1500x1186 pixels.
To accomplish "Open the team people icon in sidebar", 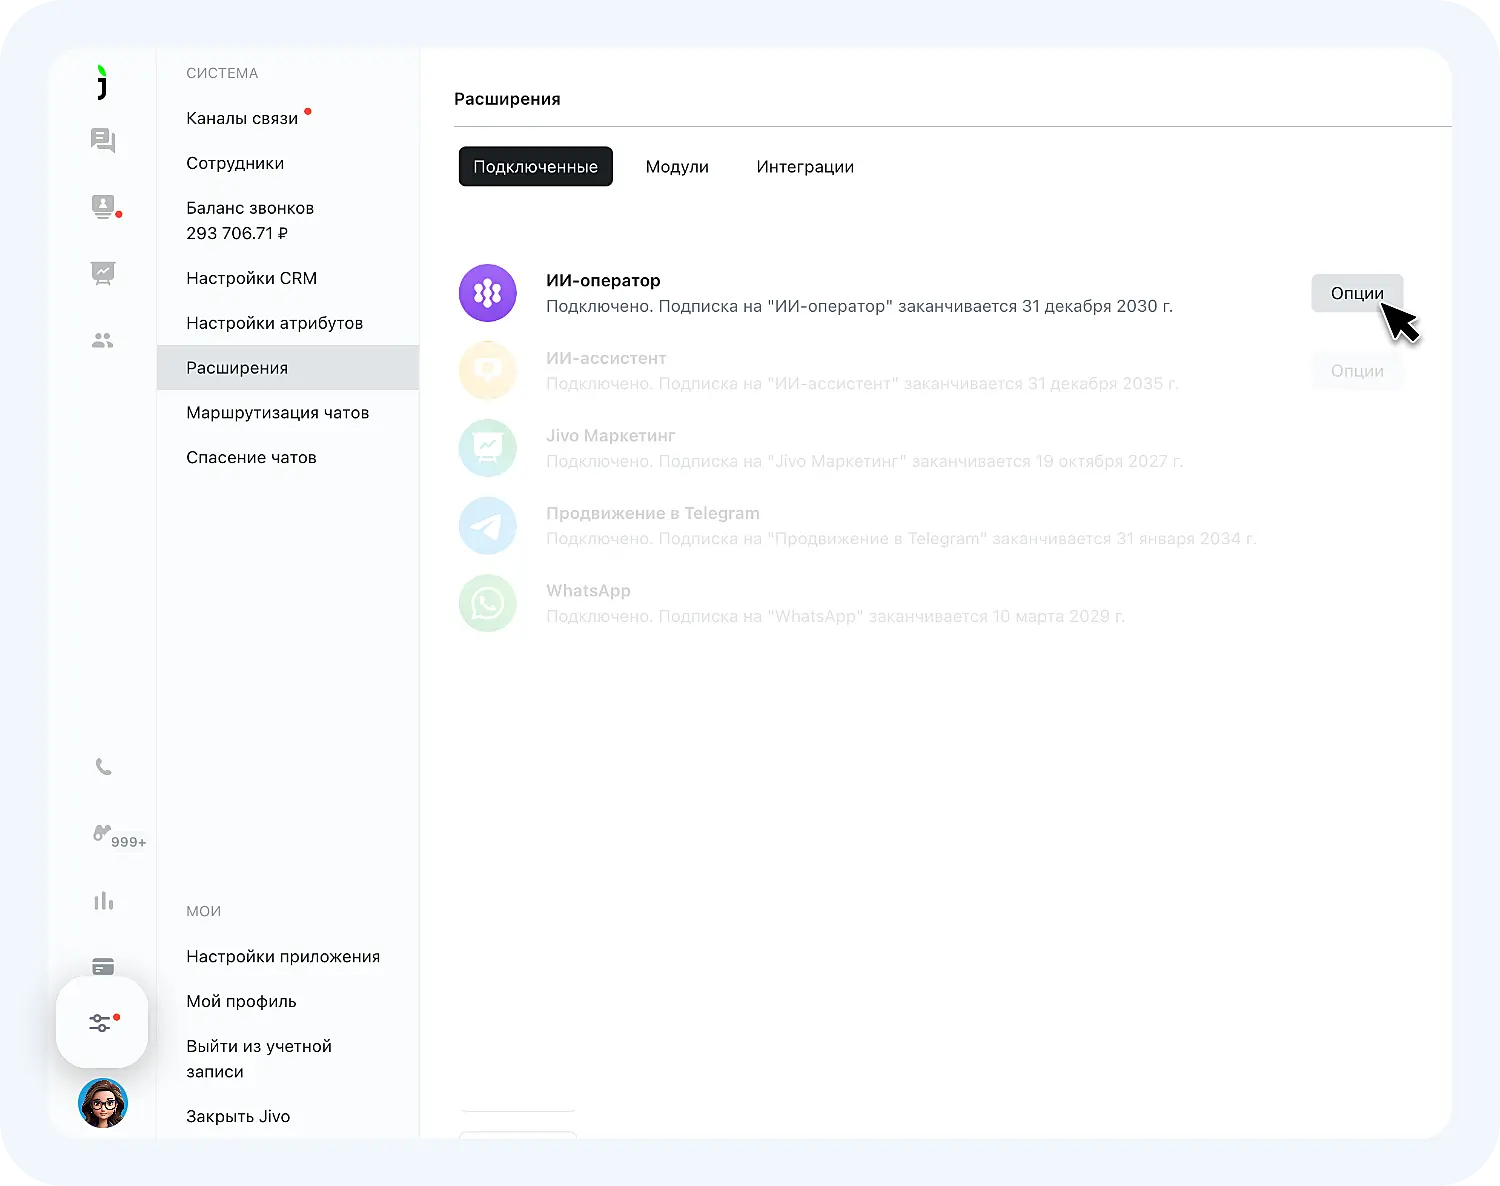I will click(x=102, y=341).
